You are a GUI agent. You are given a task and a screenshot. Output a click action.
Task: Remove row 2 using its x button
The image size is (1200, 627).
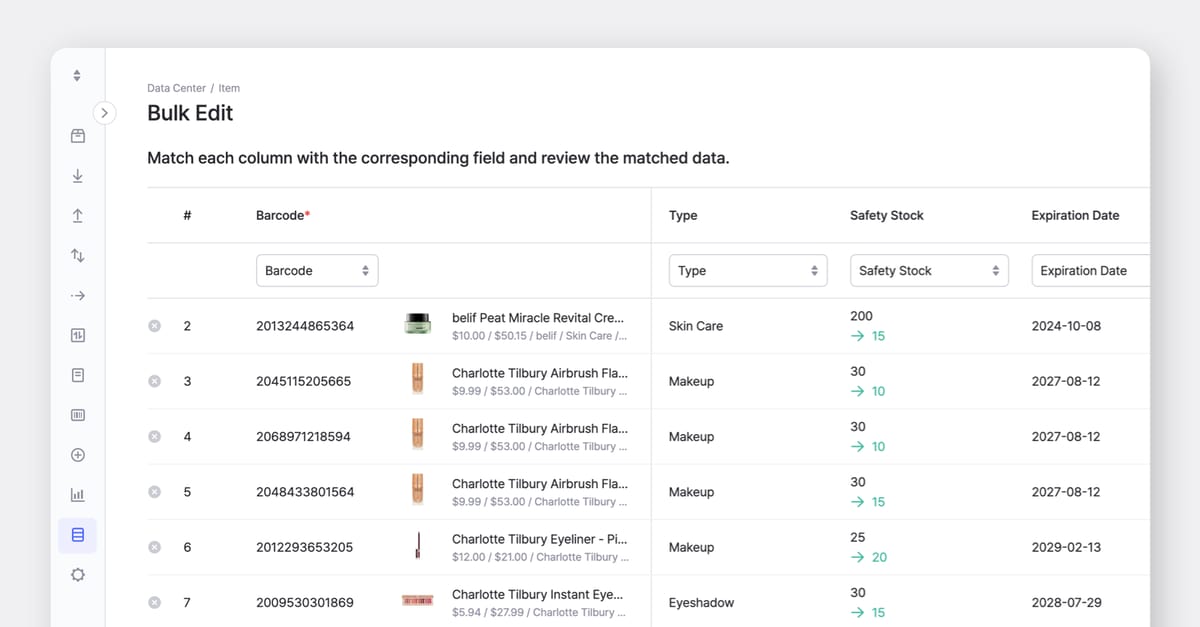click(x=154, y=325)
